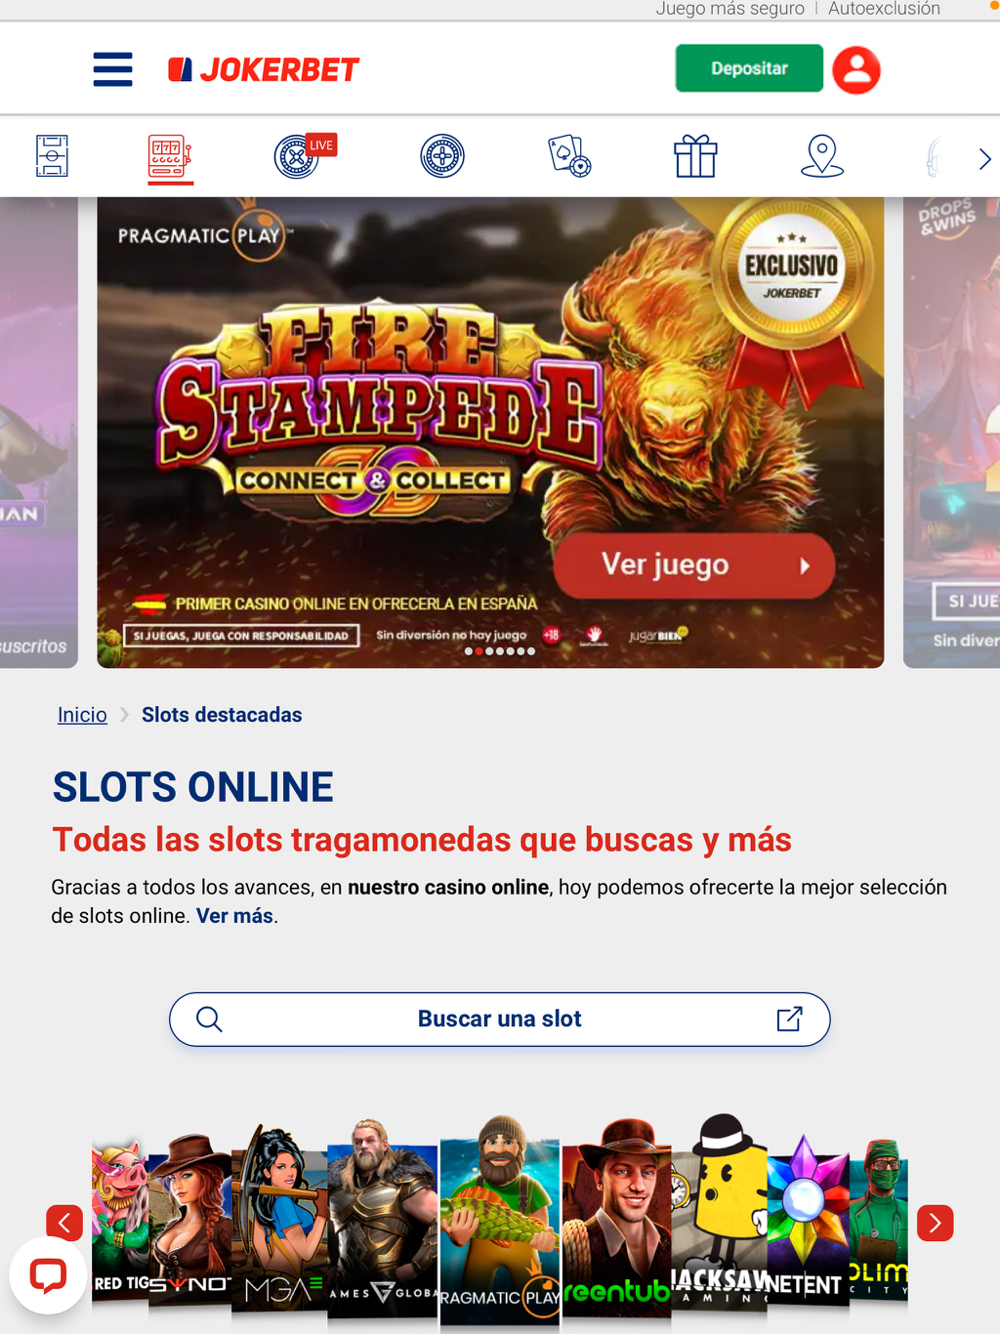Click the green Depositar button
The width and height of the screenshot is (1000, 1334).
pyautogui.click(x=749, y=68)
